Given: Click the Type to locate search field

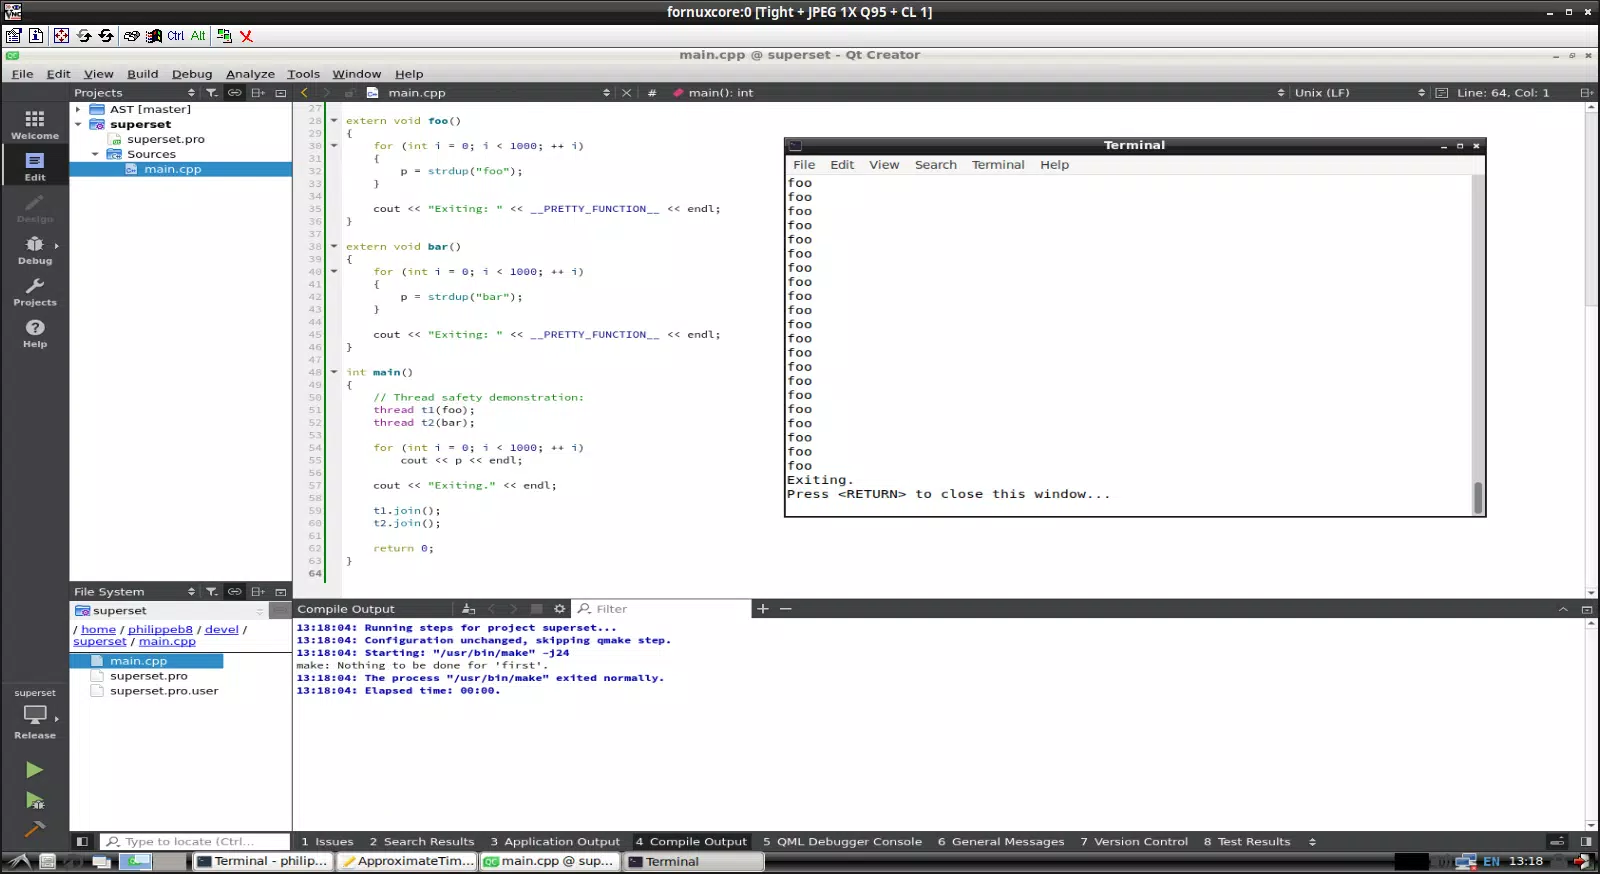Looking at the screenshot, I should point(196,842).
